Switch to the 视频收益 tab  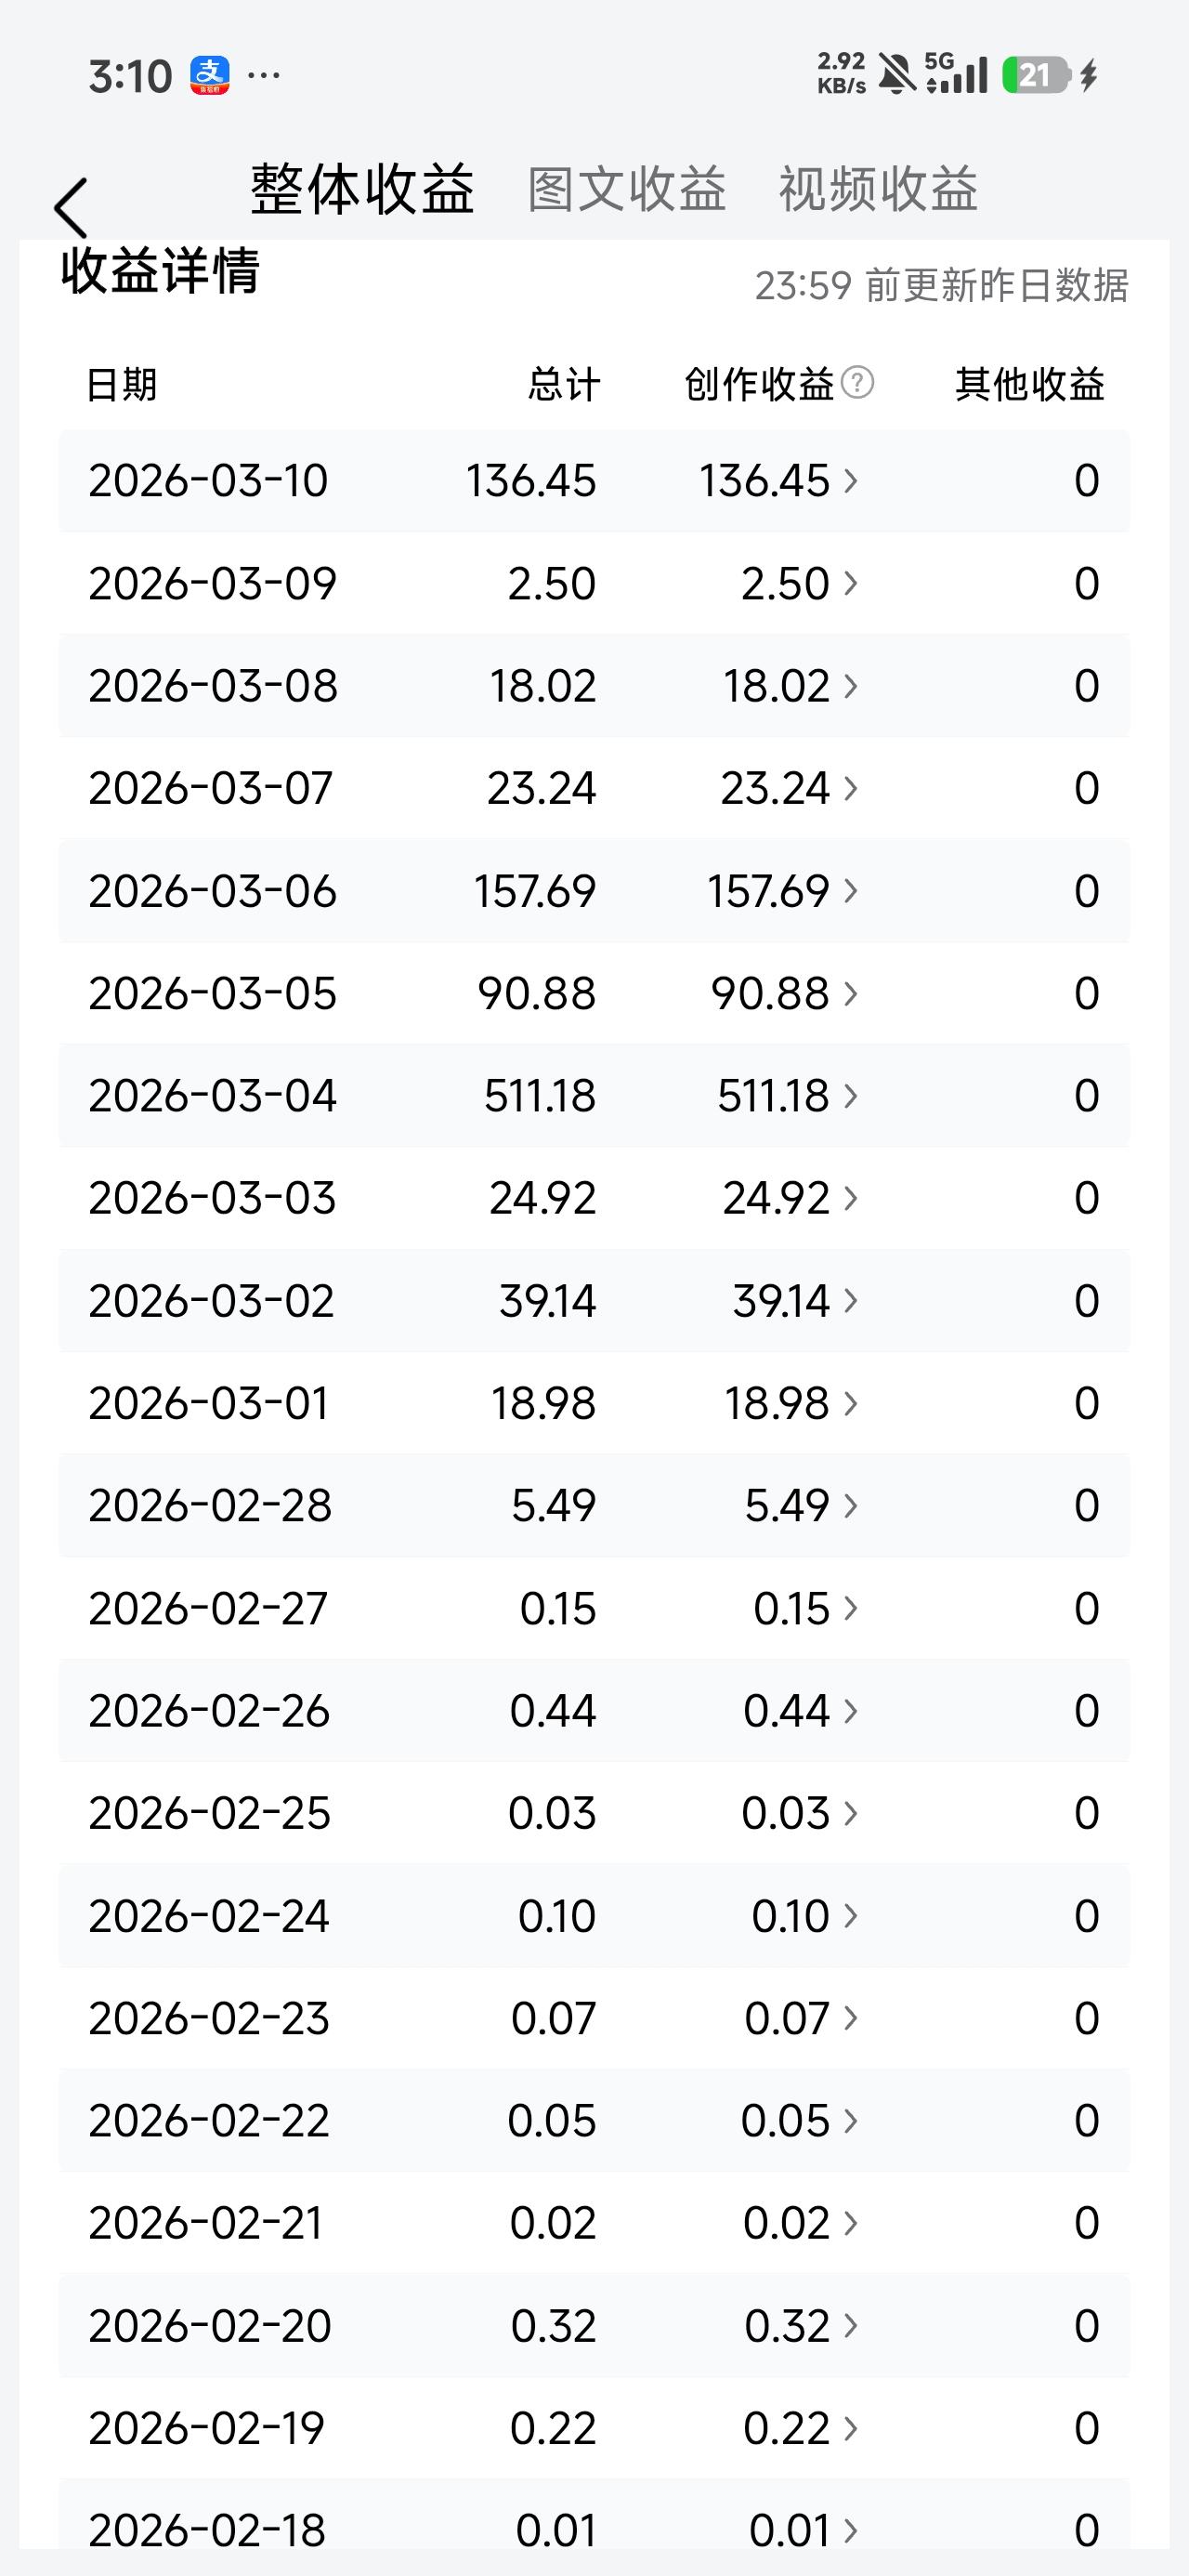878,189
